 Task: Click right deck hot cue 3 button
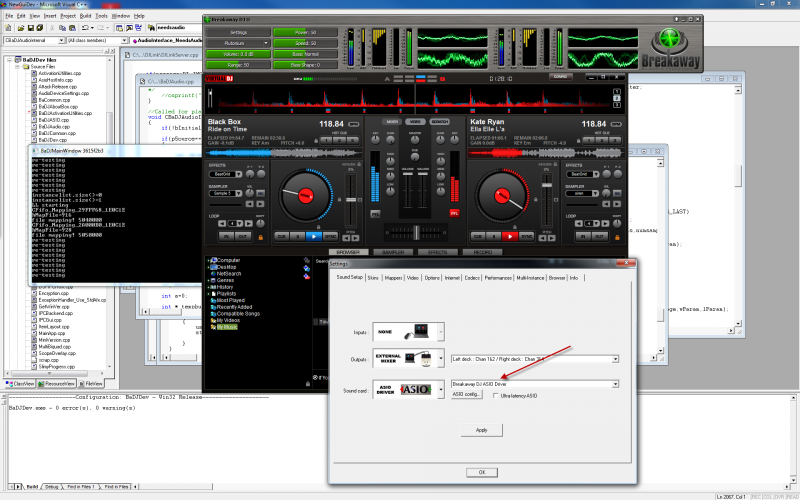(615, 140)
